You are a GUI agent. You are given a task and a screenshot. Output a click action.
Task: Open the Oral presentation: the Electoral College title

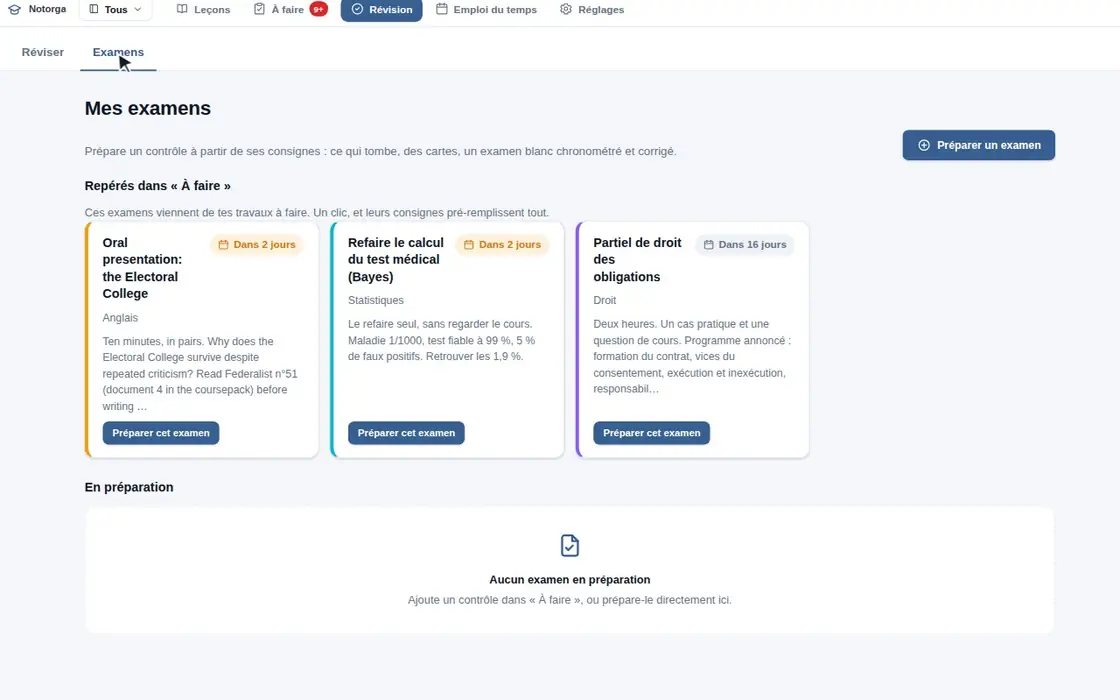(142, 268)
